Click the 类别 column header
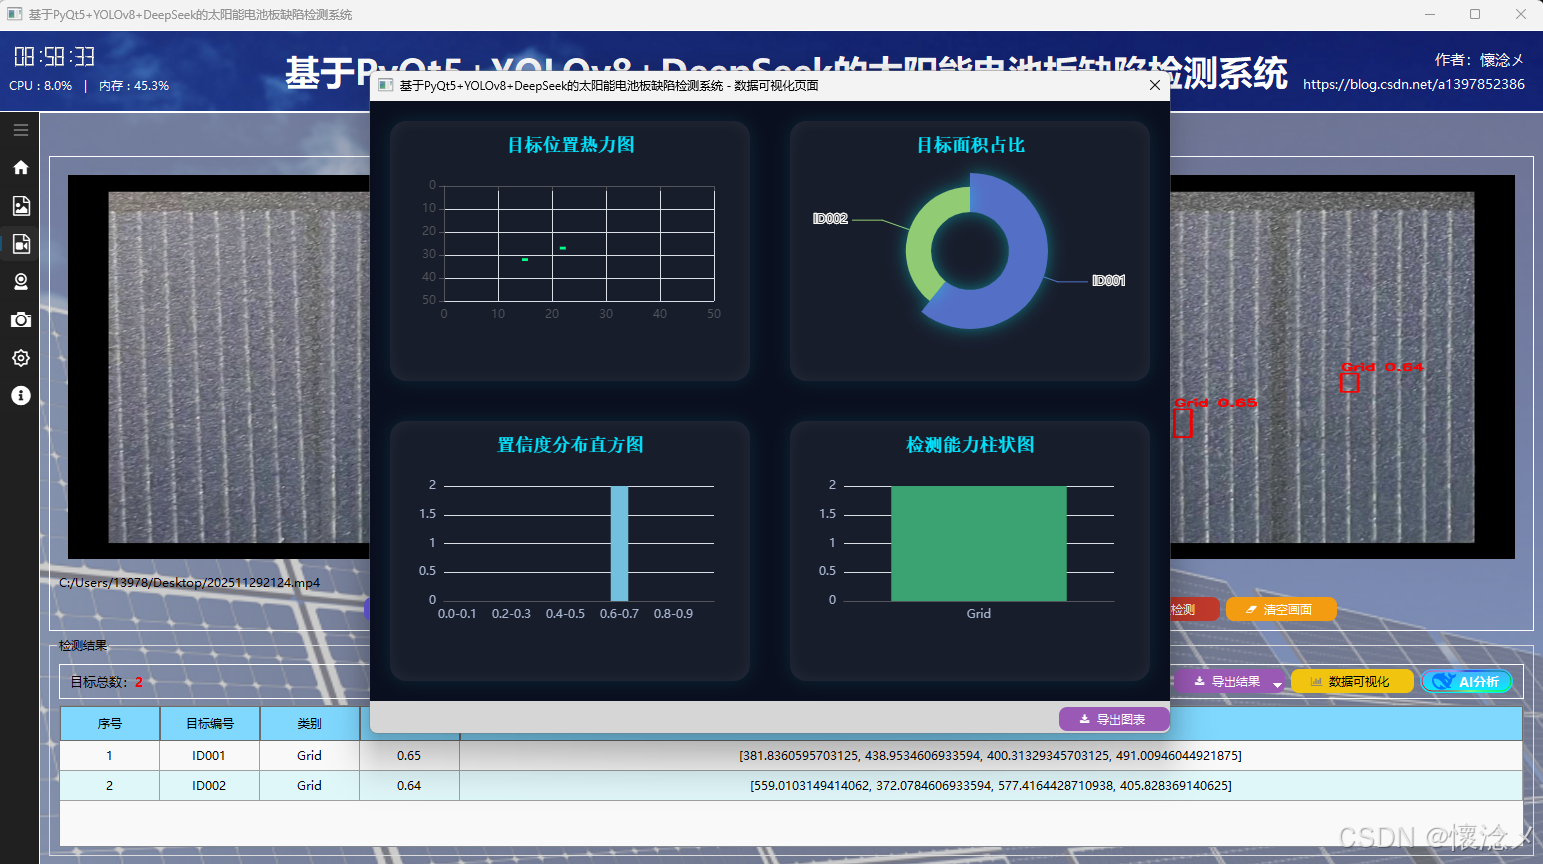The width and height of the screenshot is (1543, 864). [x=310, y=724]
